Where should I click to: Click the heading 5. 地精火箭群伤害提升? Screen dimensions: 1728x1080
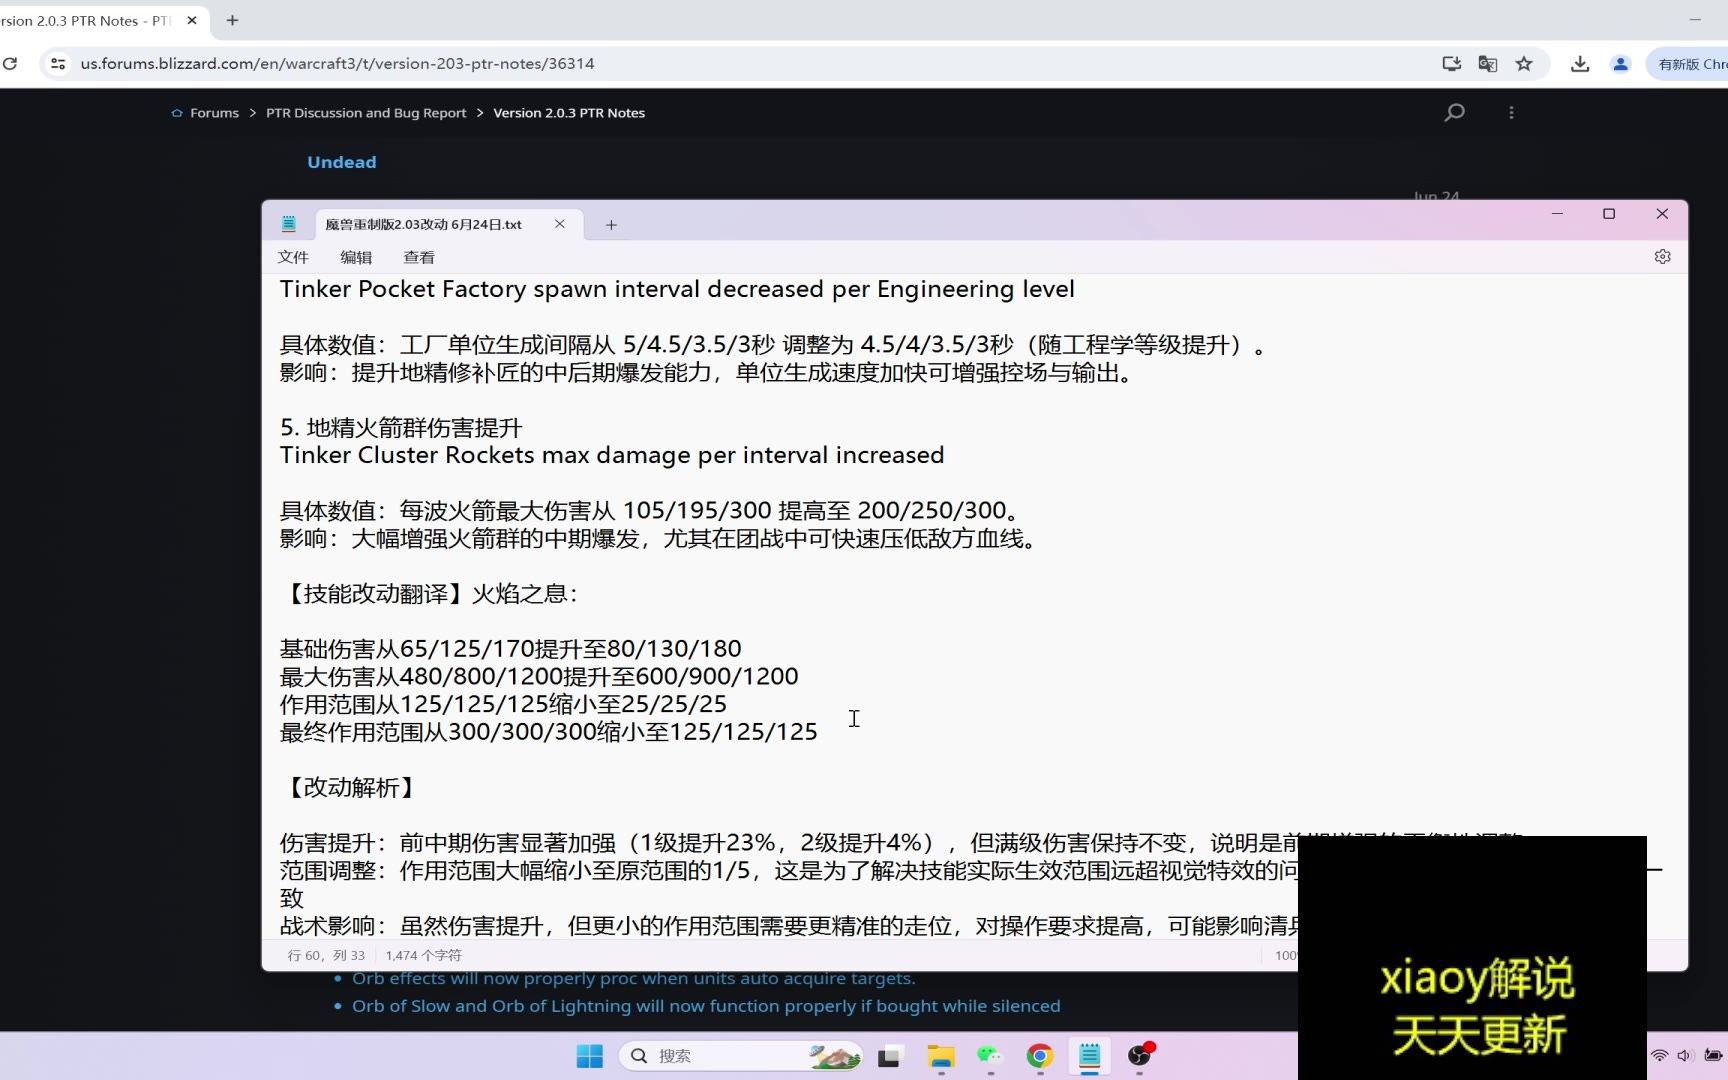(401, 428)
